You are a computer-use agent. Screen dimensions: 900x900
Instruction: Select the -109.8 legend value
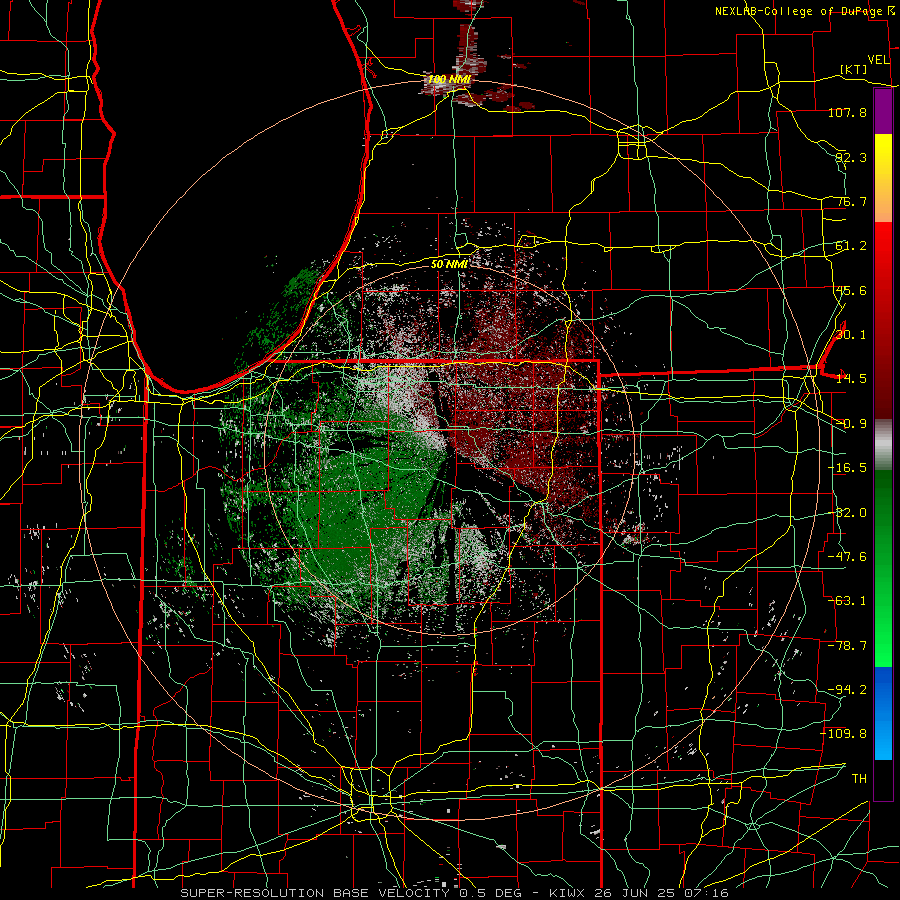844,734
